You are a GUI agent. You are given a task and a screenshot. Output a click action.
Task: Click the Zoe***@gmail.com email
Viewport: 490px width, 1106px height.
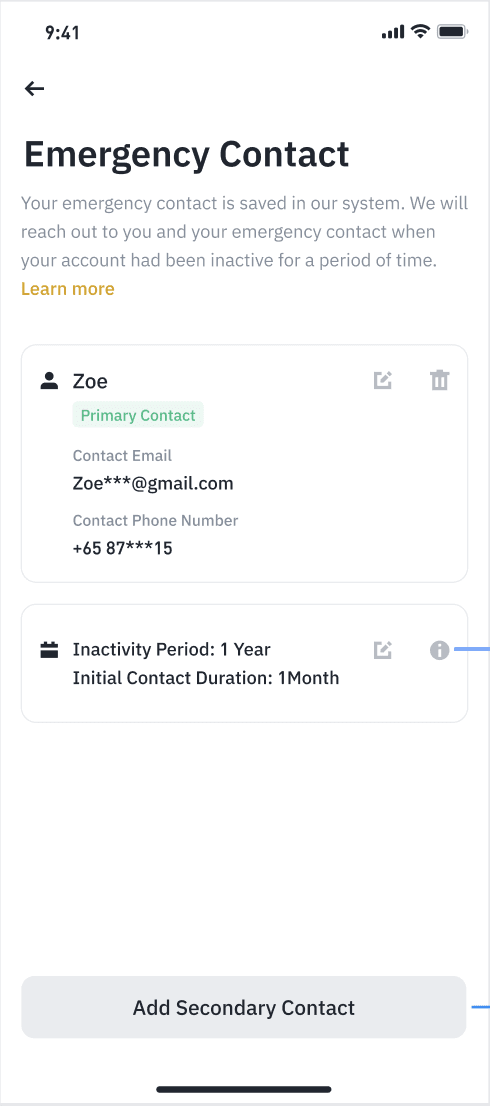(x=153, y=484)
